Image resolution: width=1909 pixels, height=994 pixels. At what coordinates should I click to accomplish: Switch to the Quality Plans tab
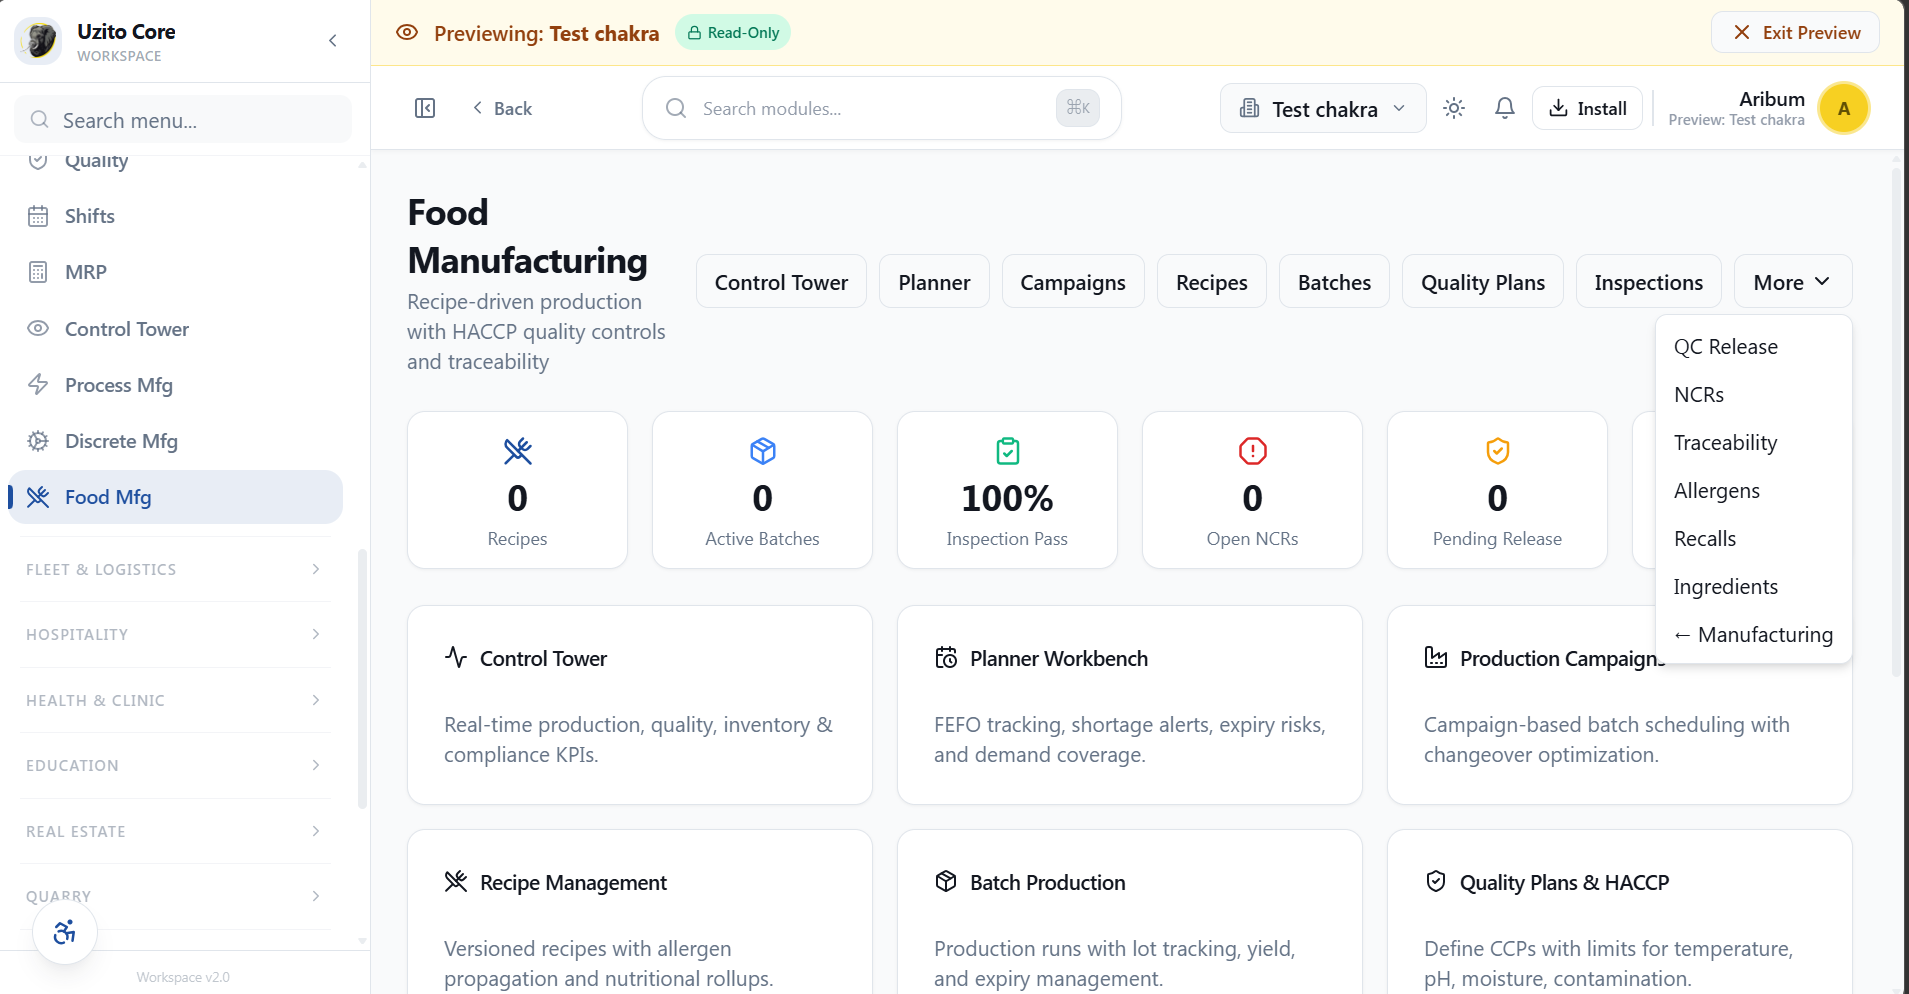(1482, 282)
